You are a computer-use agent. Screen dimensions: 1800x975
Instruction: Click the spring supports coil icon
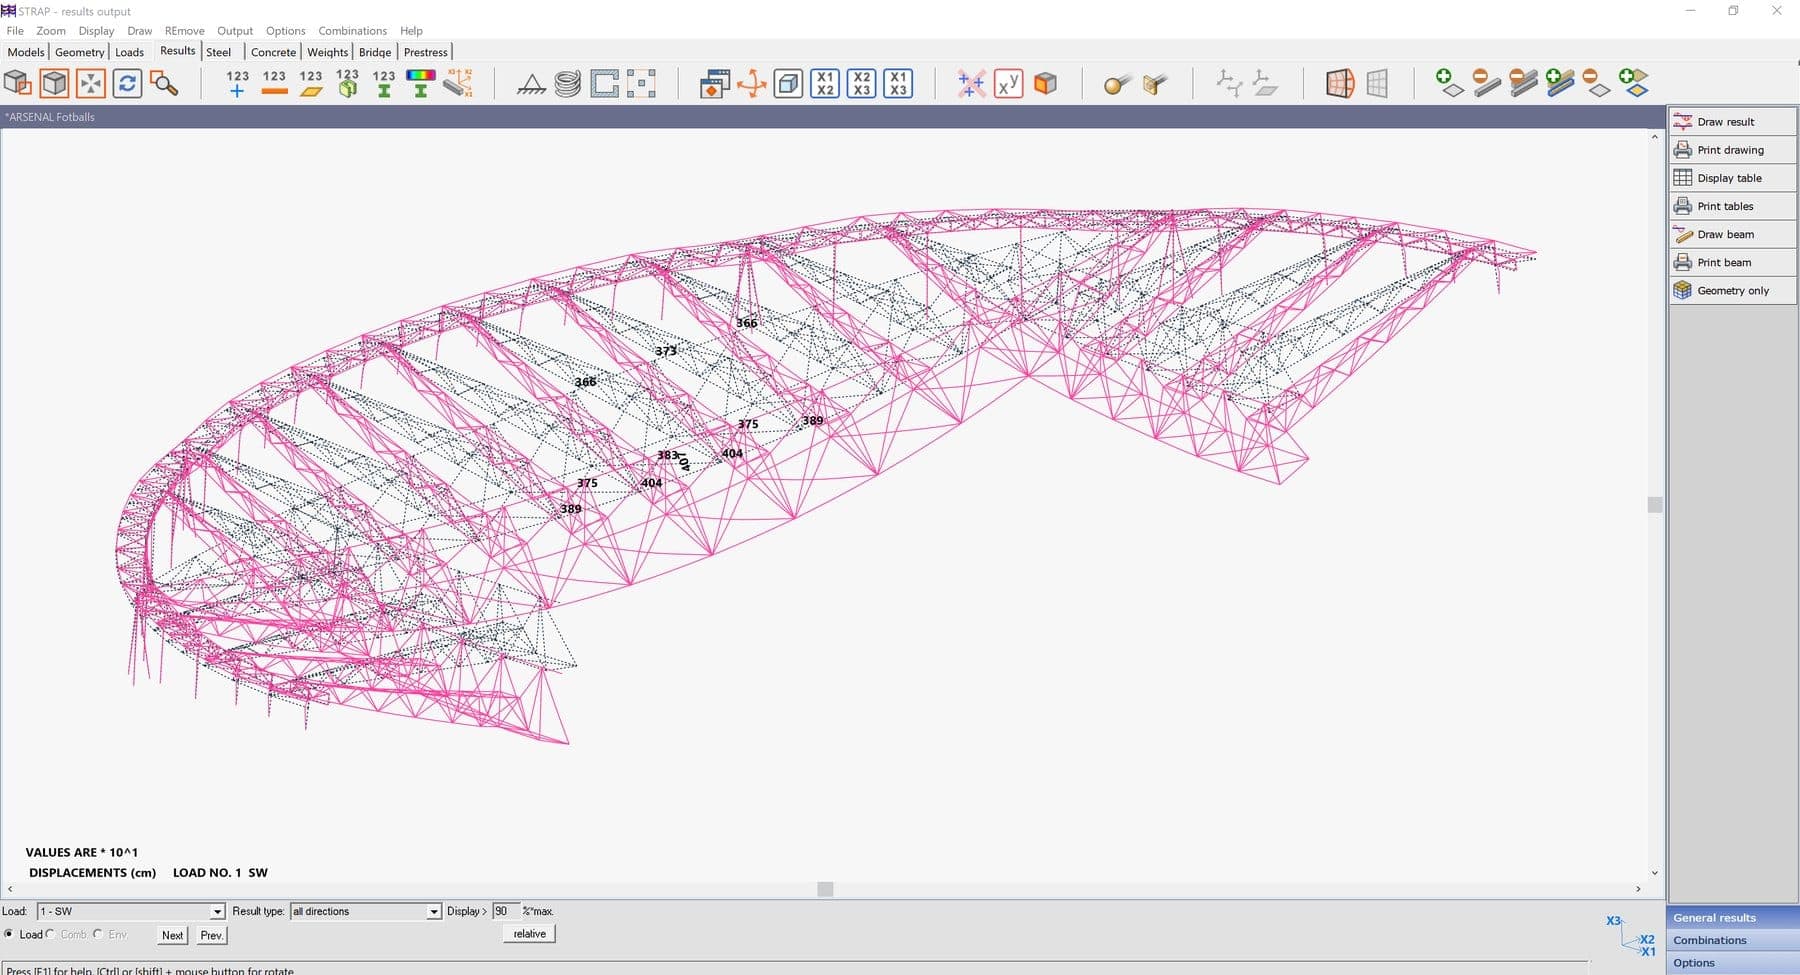click(567, 83)
